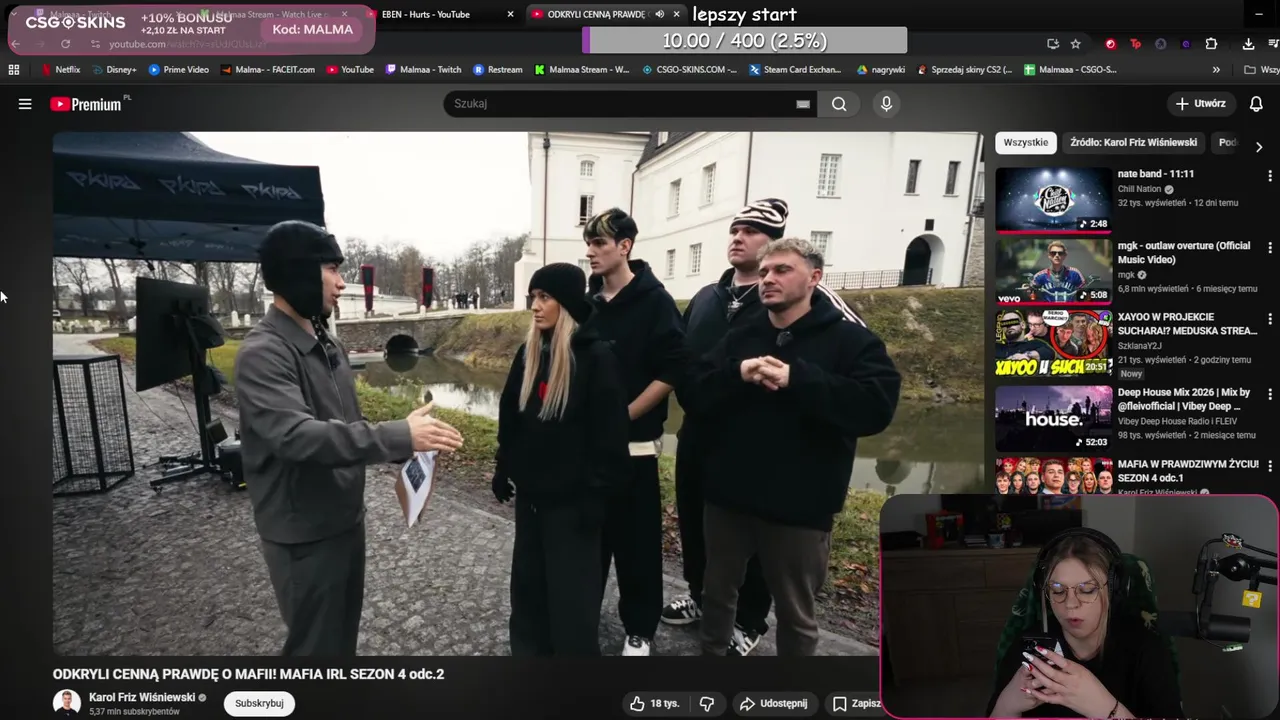
Task: Open options for nate band - 11:11
Action: tap(1270, 176)
